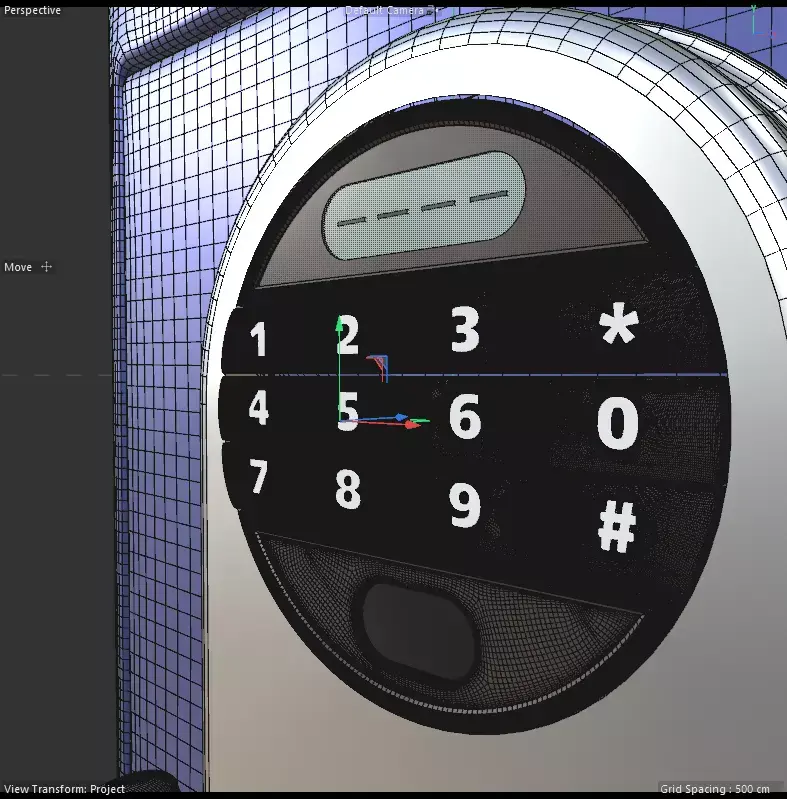Click the Grid Spacing : 500 cm readout
The image size is (787, 799).
click(715, 789)
